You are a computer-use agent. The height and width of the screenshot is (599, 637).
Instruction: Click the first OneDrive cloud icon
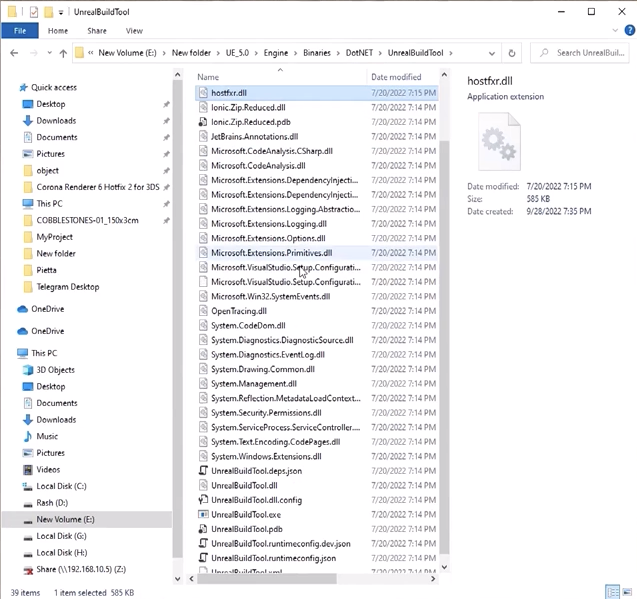(x=23, y=309)
